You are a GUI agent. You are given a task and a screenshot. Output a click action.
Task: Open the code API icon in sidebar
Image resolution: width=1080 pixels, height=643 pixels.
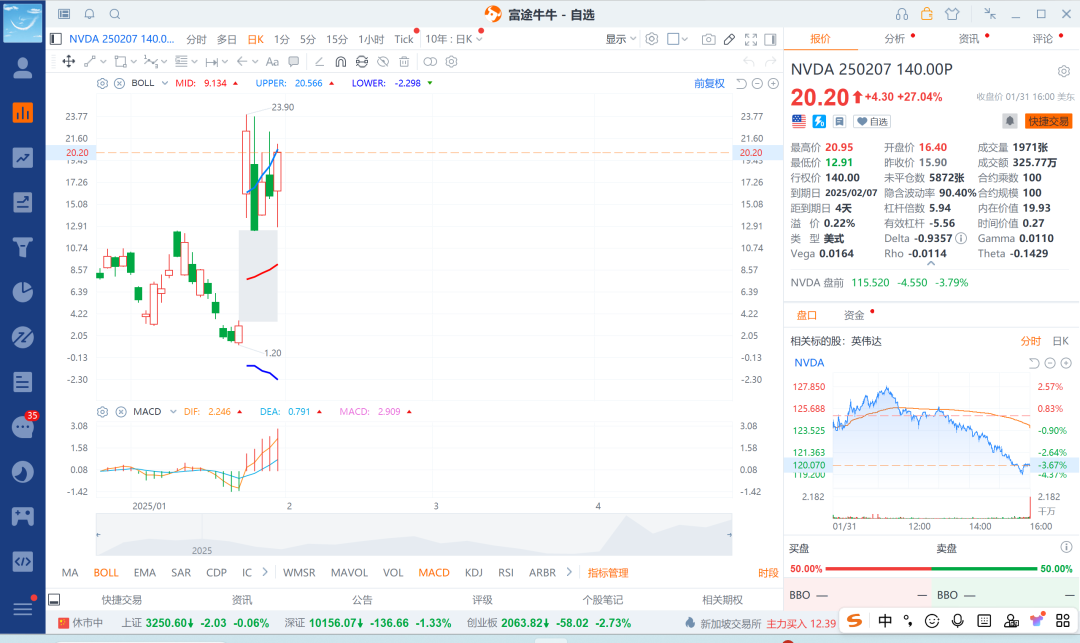click(23, 561)
